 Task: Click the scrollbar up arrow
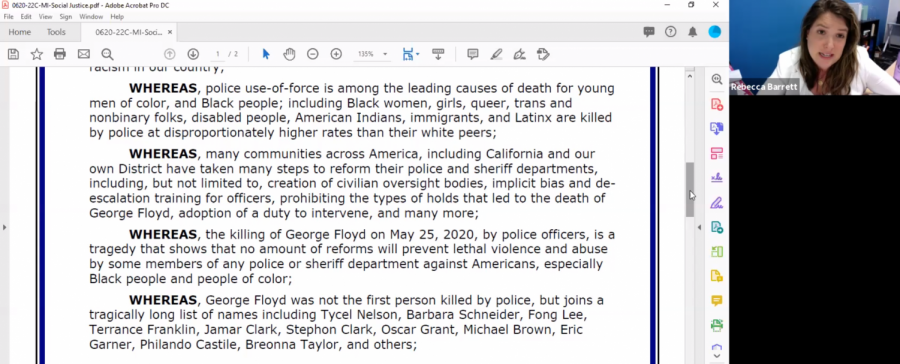[690, 76]
